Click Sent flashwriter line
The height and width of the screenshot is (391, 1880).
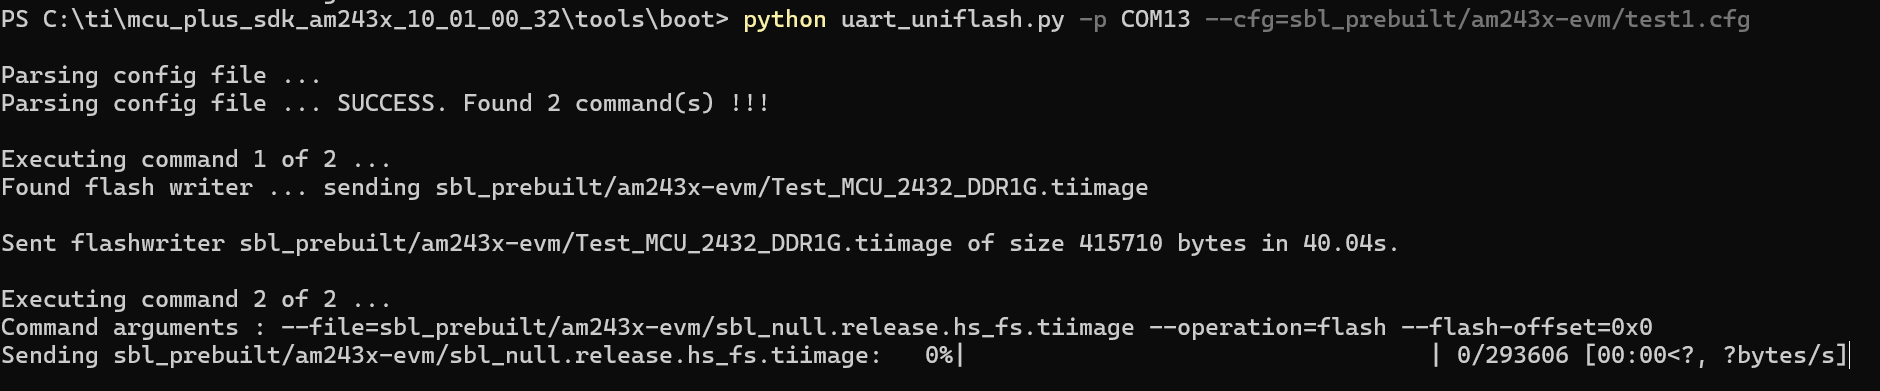click(x=700, y=243)
